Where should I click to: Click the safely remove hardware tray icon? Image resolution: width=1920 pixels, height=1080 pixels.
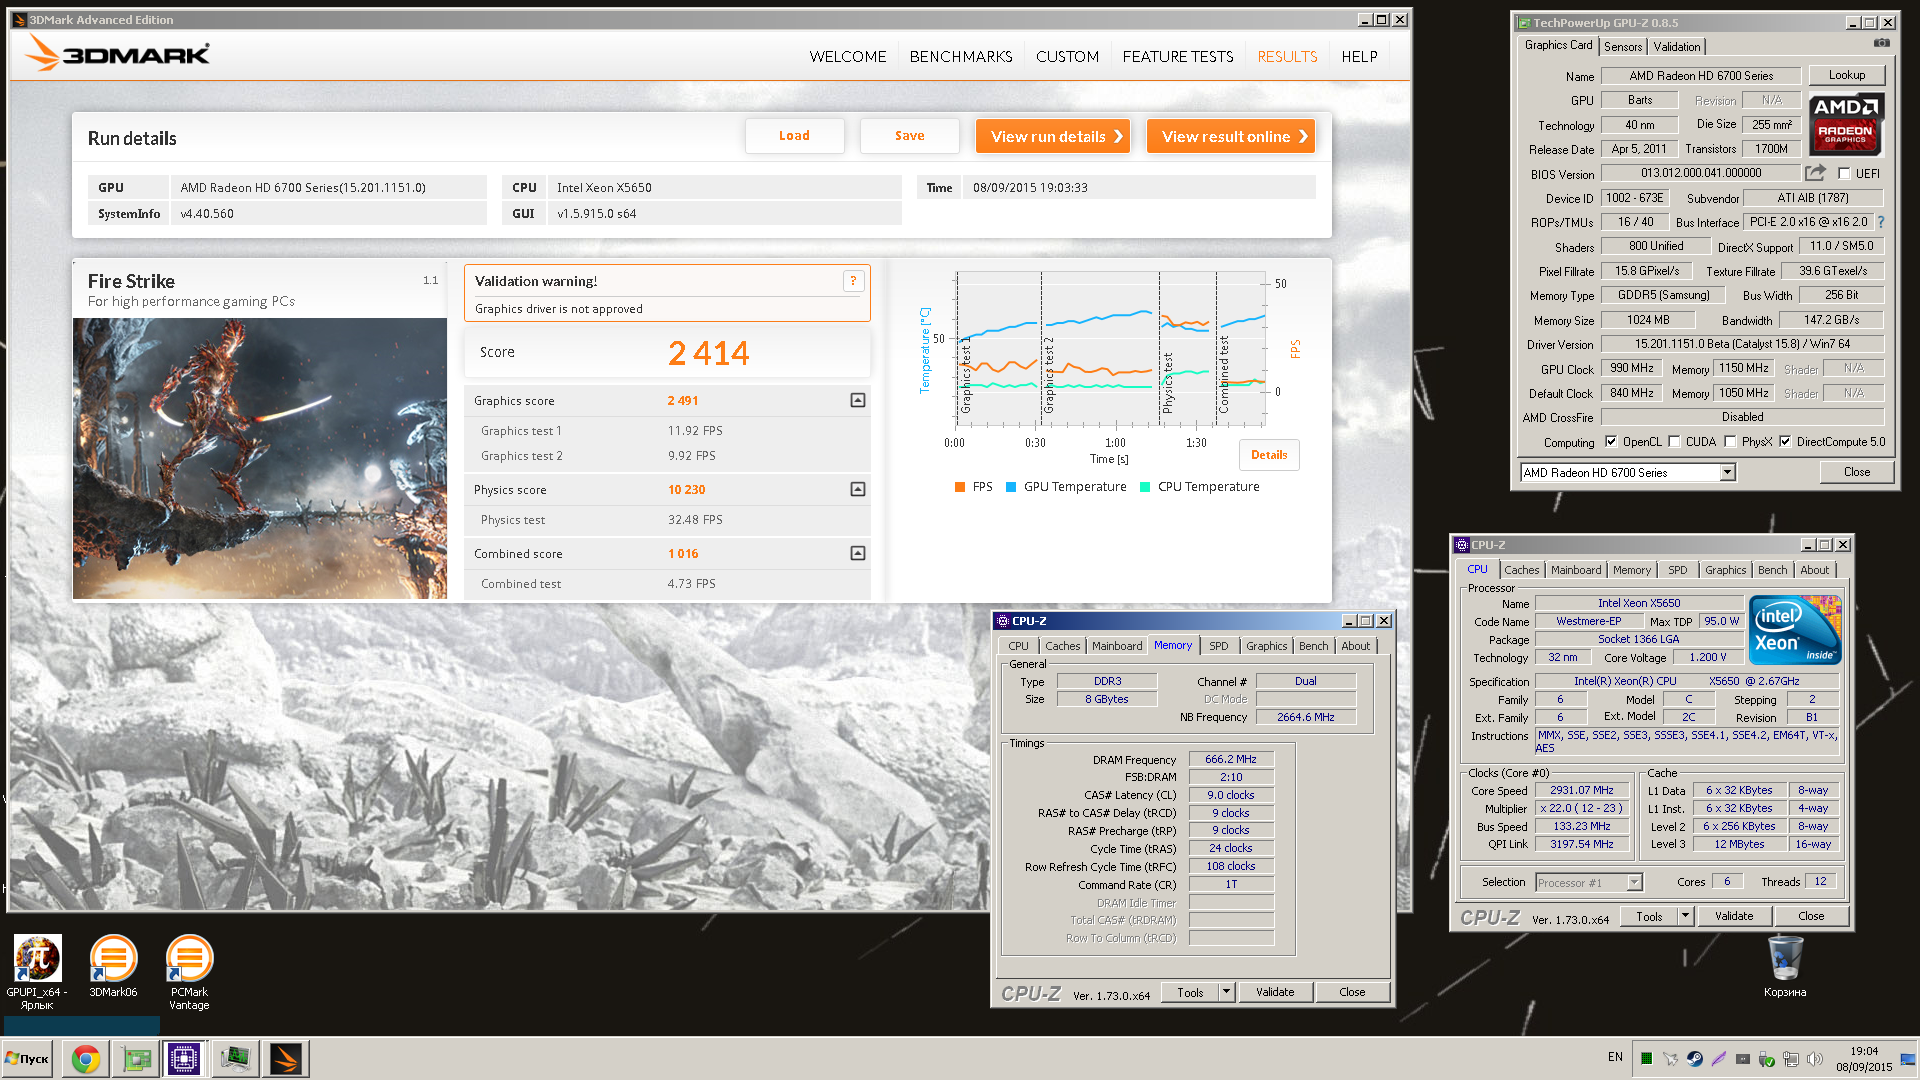pos(1767,1058)
